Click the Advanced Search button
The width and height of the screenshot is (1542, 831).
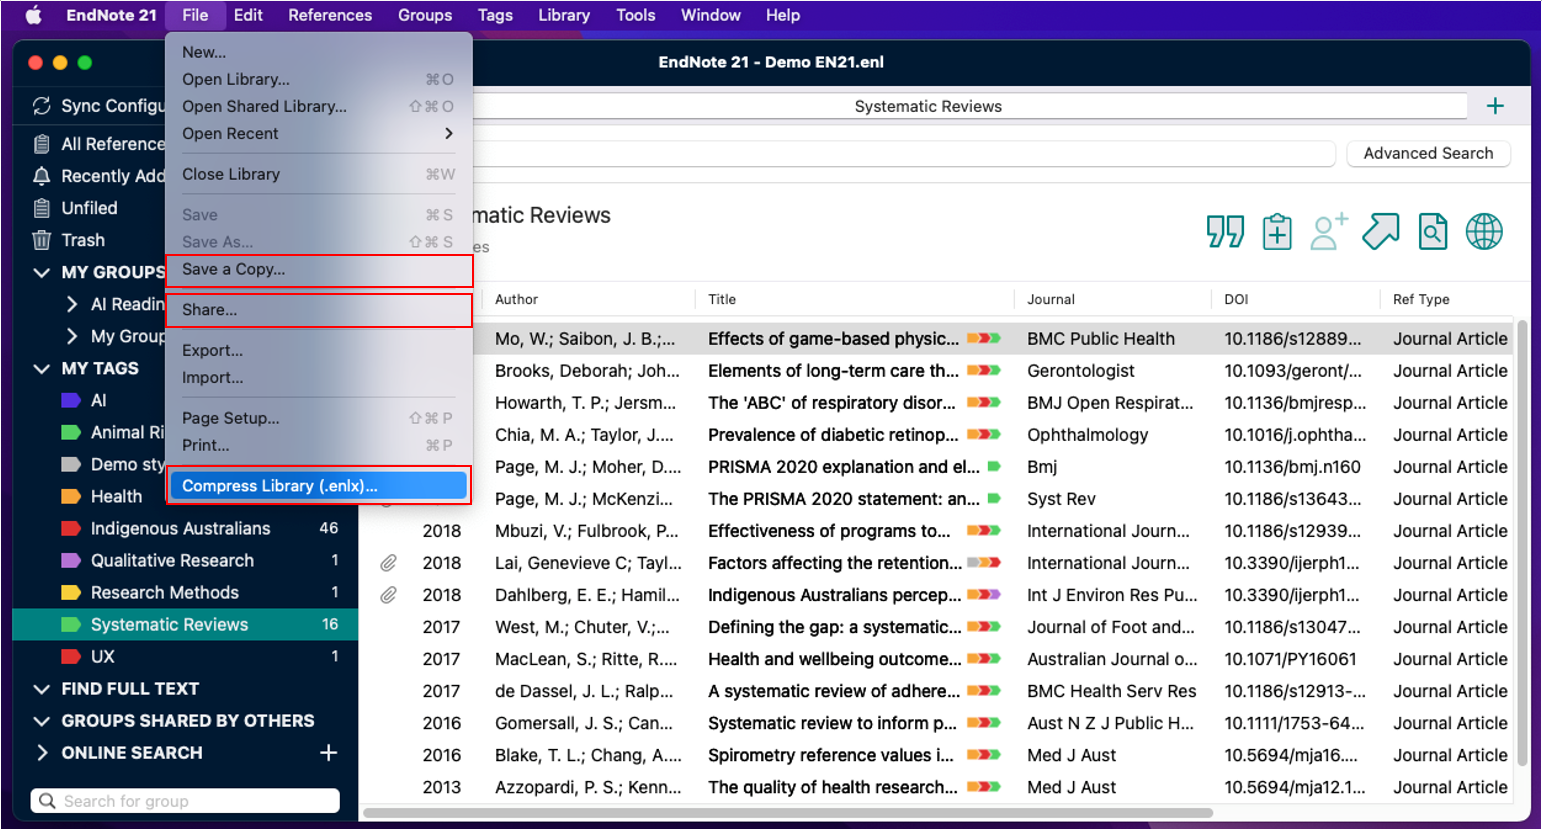pyautogui.click(x=1428, y=153)
